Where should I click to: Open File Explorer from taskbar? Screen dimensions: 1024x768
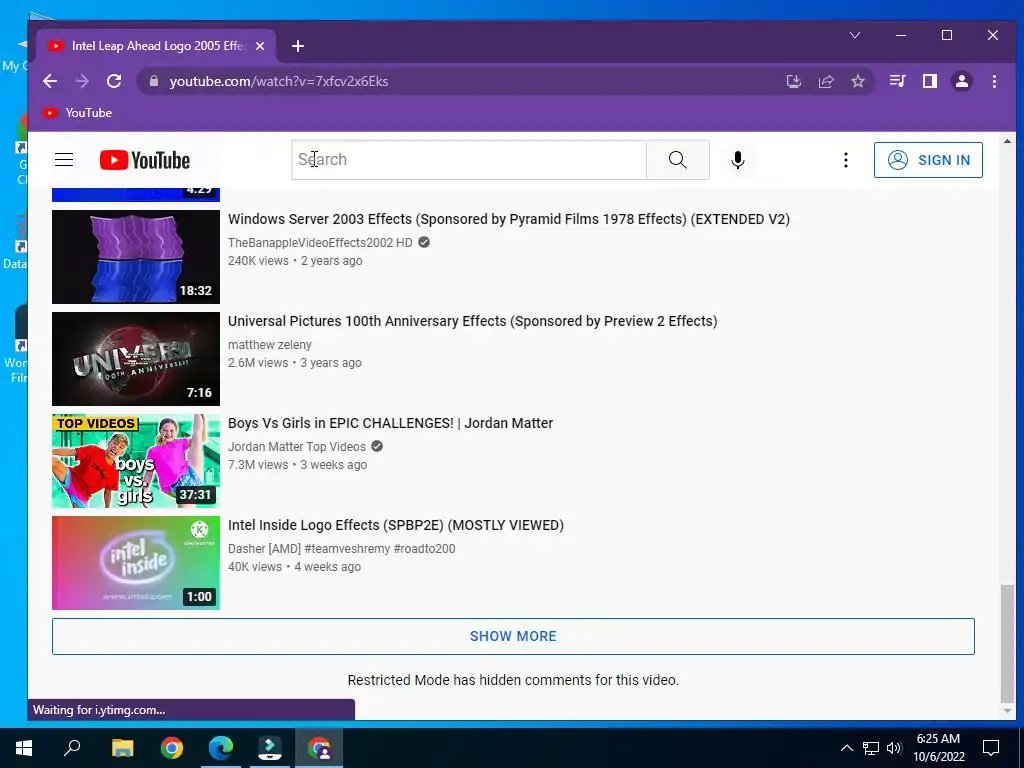pyautogui.click(x=122, y=748)
